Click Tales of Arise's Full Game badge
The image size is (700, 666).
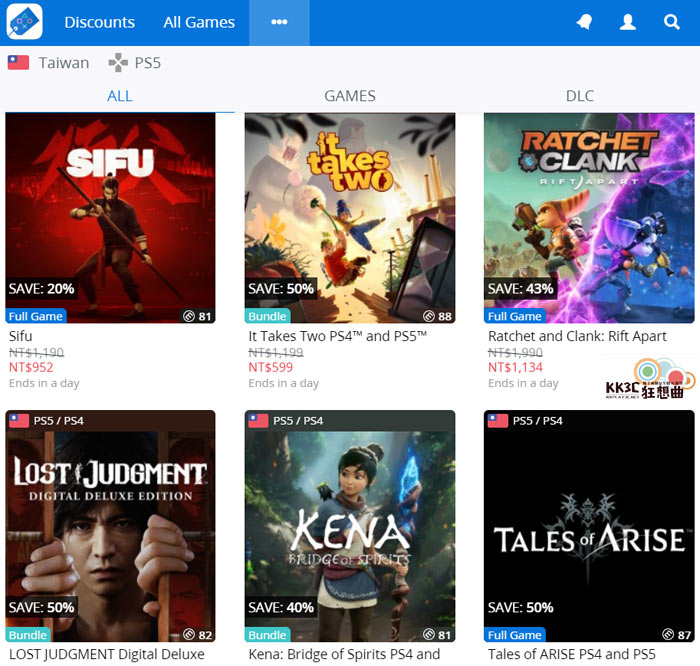(x=515, y=634)
